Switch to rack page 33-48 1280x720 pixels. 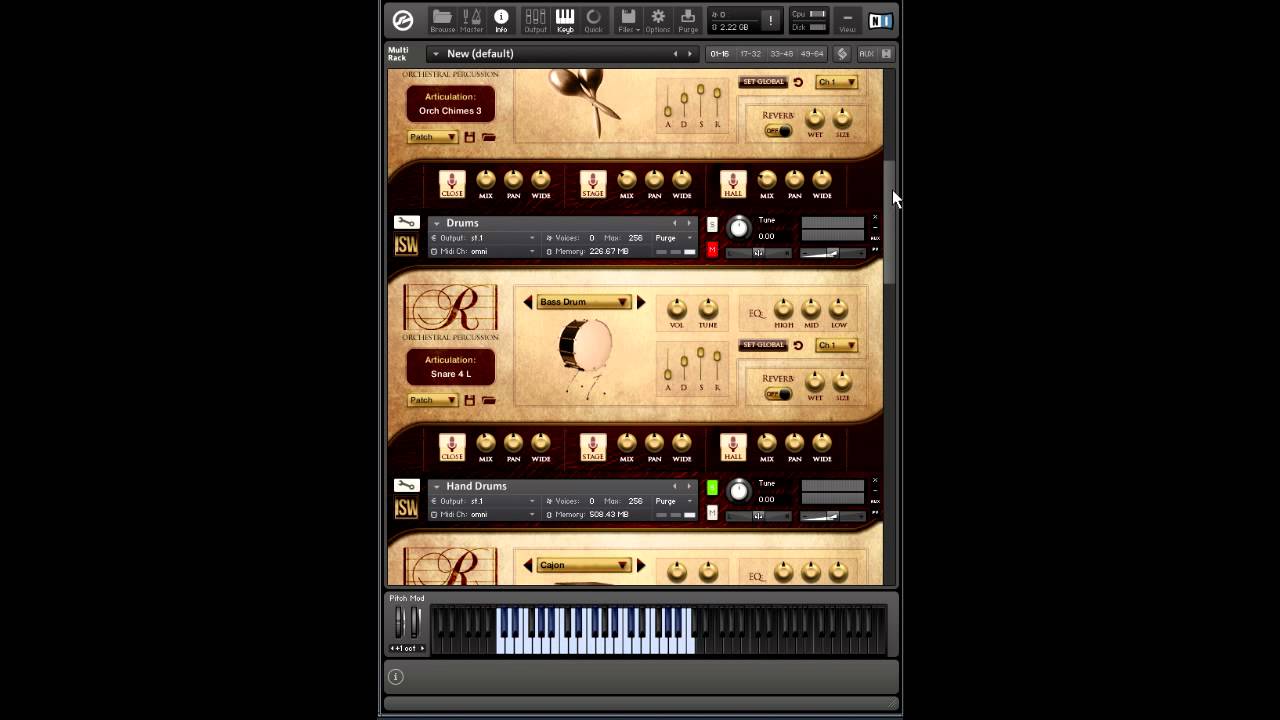point(781,53)
